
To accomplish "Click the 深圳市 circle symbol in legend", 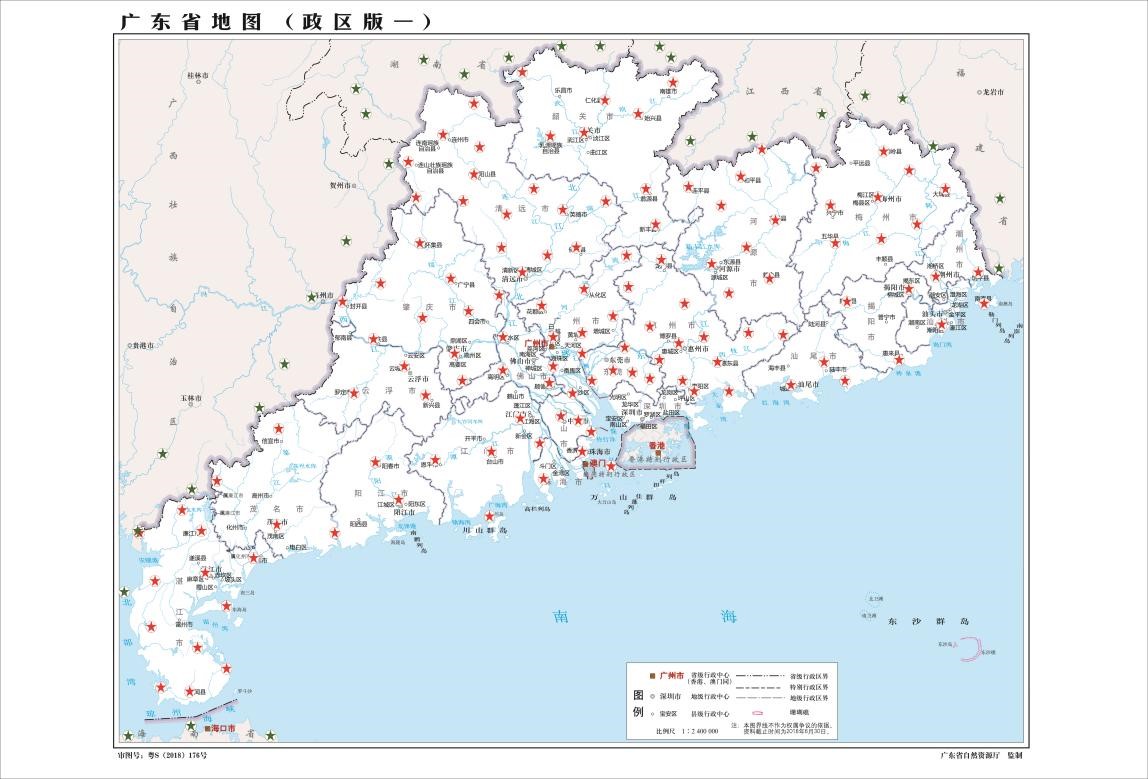I will pyautogui.click(x=651, y=696).
